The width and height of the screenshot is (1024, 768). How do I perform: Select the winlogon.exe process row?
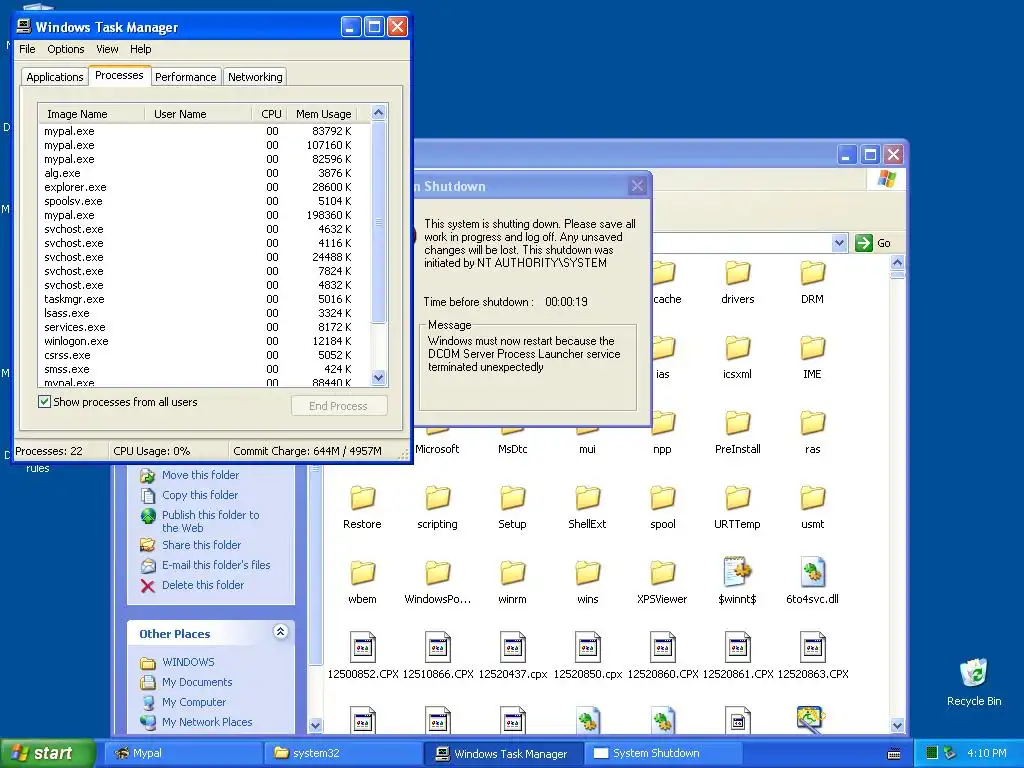tap(204, 341)
